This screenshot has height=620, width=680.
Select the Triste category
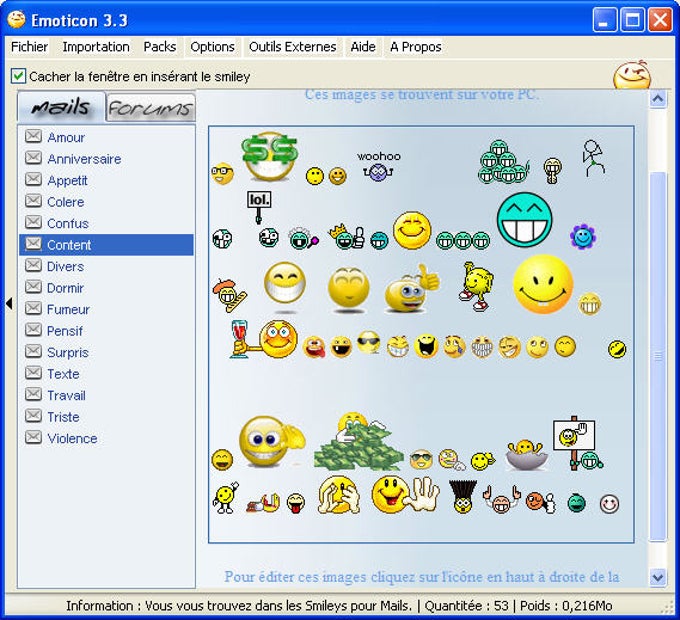tap(106, 417)
